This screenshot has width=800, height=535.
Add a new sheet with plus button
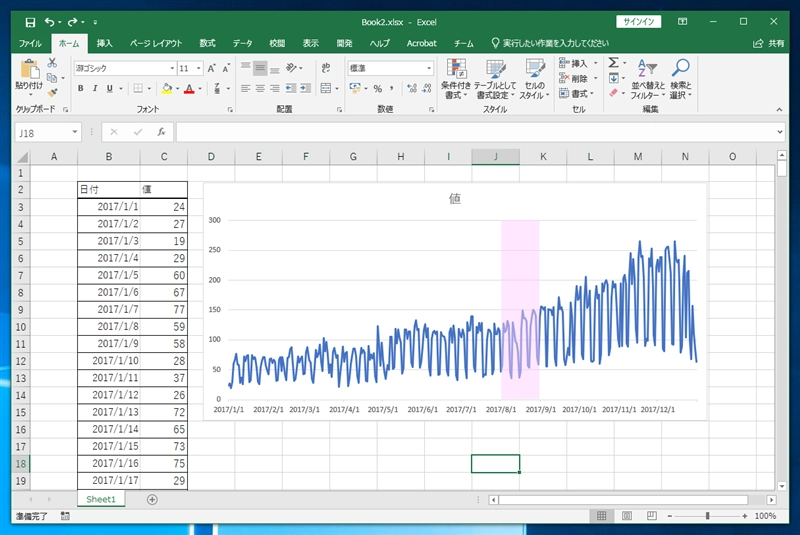(x=152, y=499)
